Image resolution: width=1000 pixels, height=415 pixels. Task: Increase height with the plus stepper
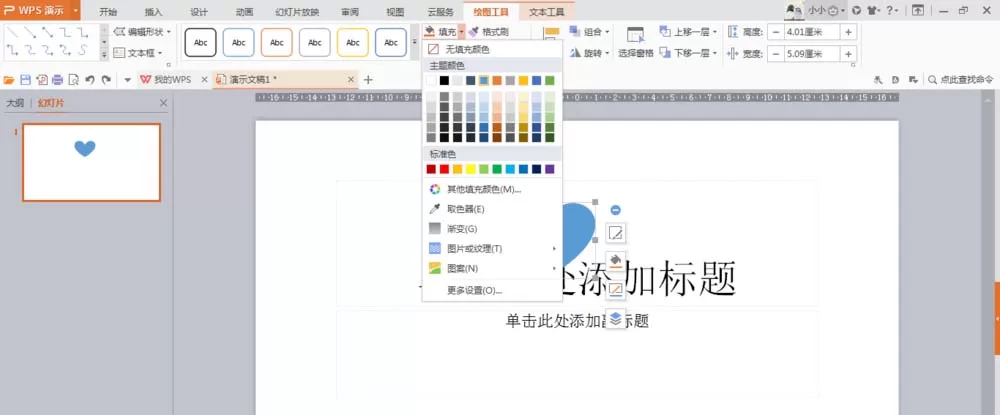point(848,32)
